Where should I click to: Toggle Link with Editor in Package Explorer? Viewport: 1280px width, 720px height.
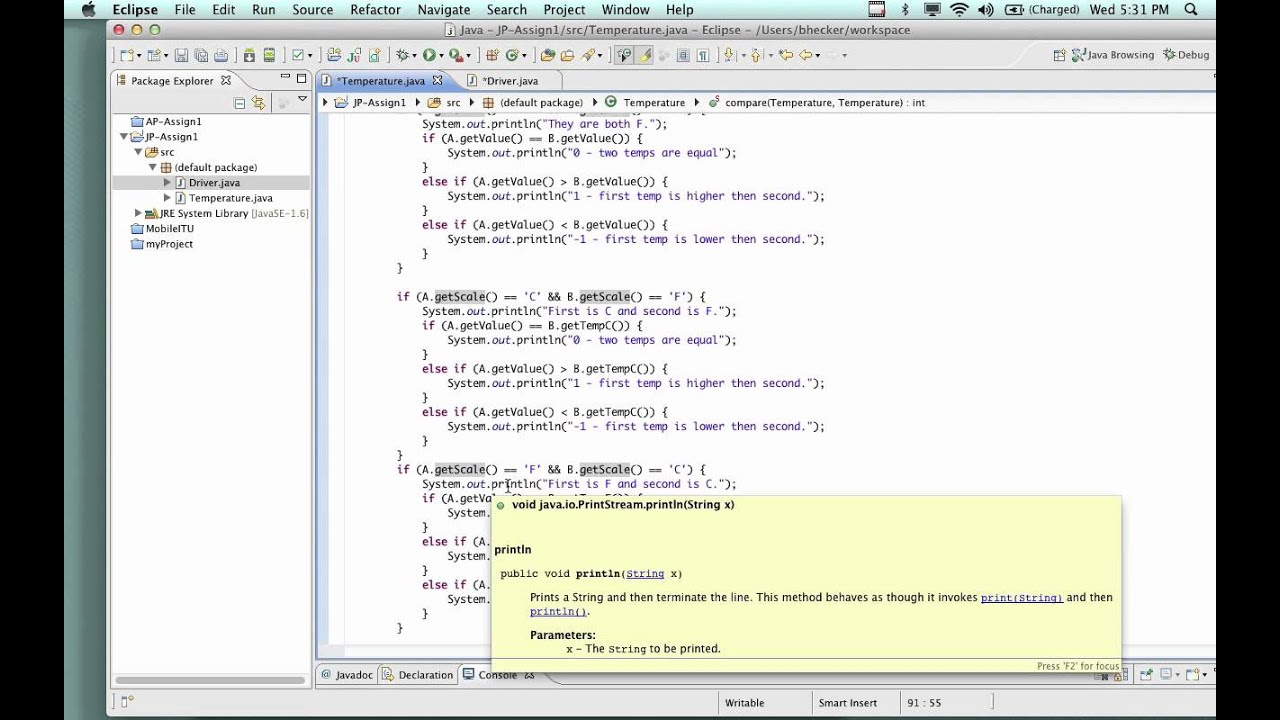click(x=259, y=102)
